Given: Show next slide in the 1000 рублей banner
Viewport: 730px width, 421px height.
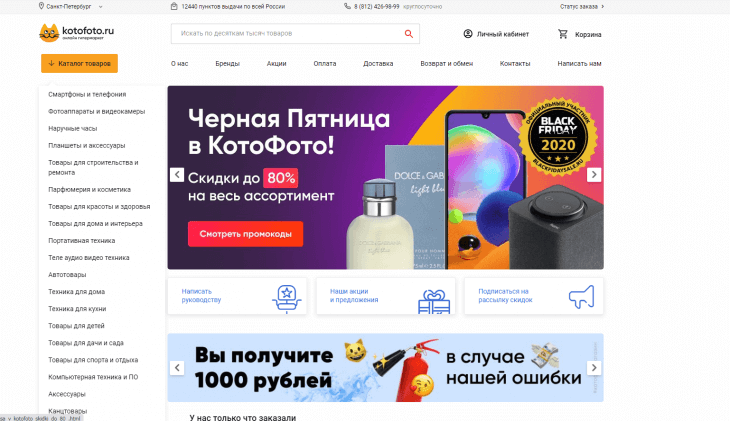Looking at the screenshot, I should point(594,367).
